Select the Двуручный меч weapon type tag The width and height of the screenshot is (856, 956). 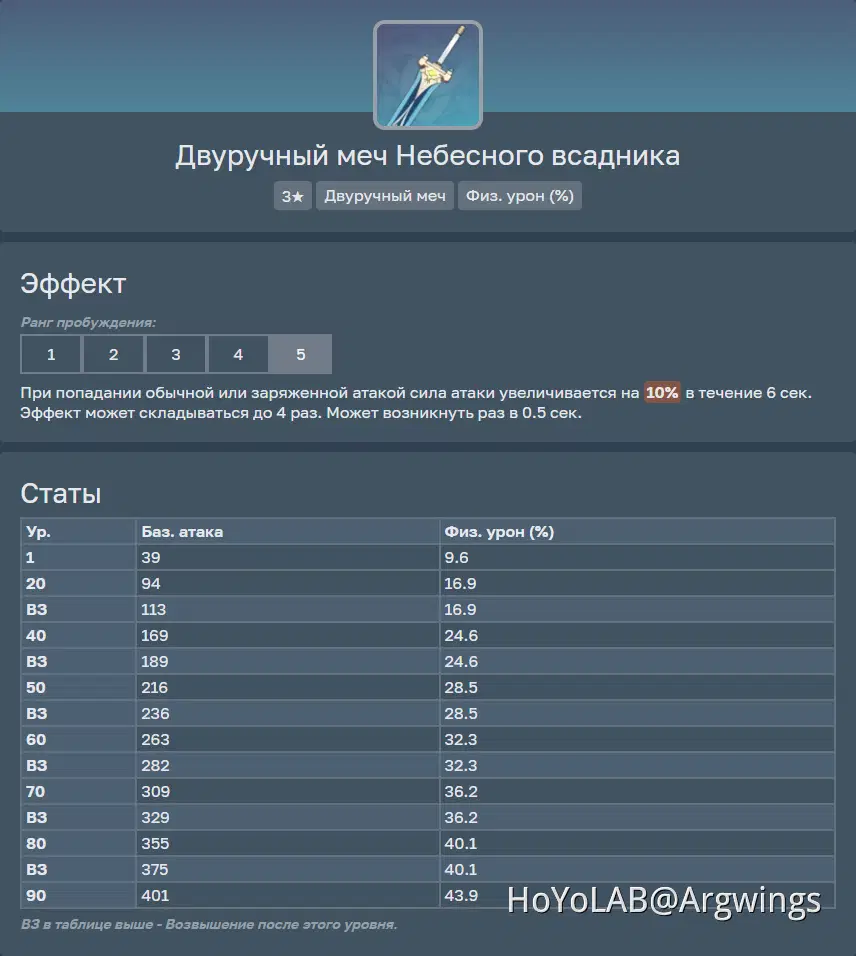pyautogui.click(x=384, y=195)
